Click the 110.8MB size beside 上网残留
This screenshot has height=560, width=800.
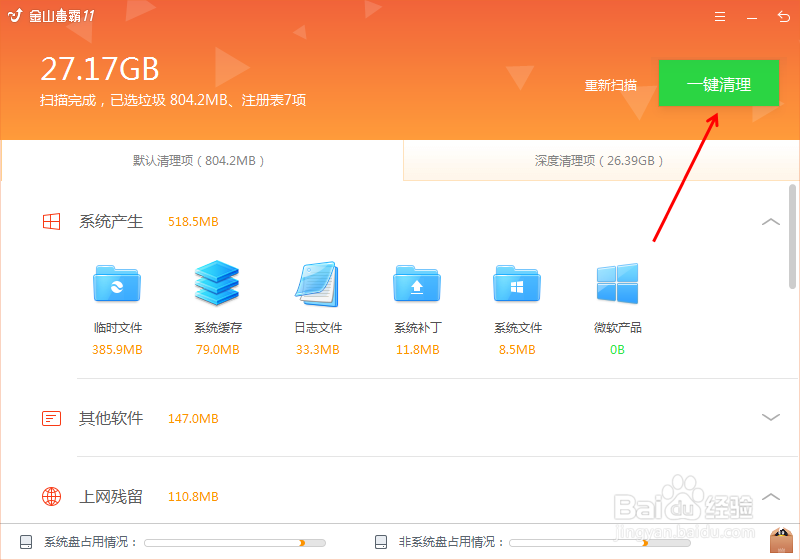pos(193,496)
